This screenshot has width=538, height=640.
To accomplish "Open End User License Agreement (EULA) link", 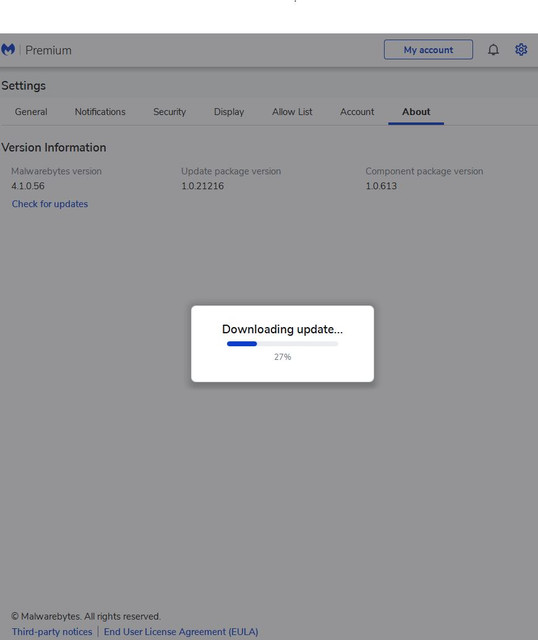I will click(x=181, y=632).
